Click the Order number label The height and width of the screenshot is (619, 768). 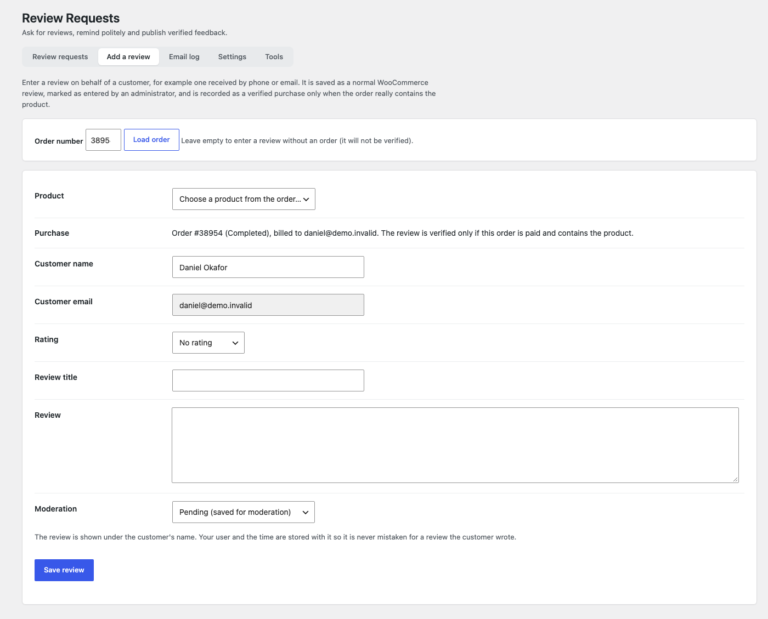tap(58, 141)
